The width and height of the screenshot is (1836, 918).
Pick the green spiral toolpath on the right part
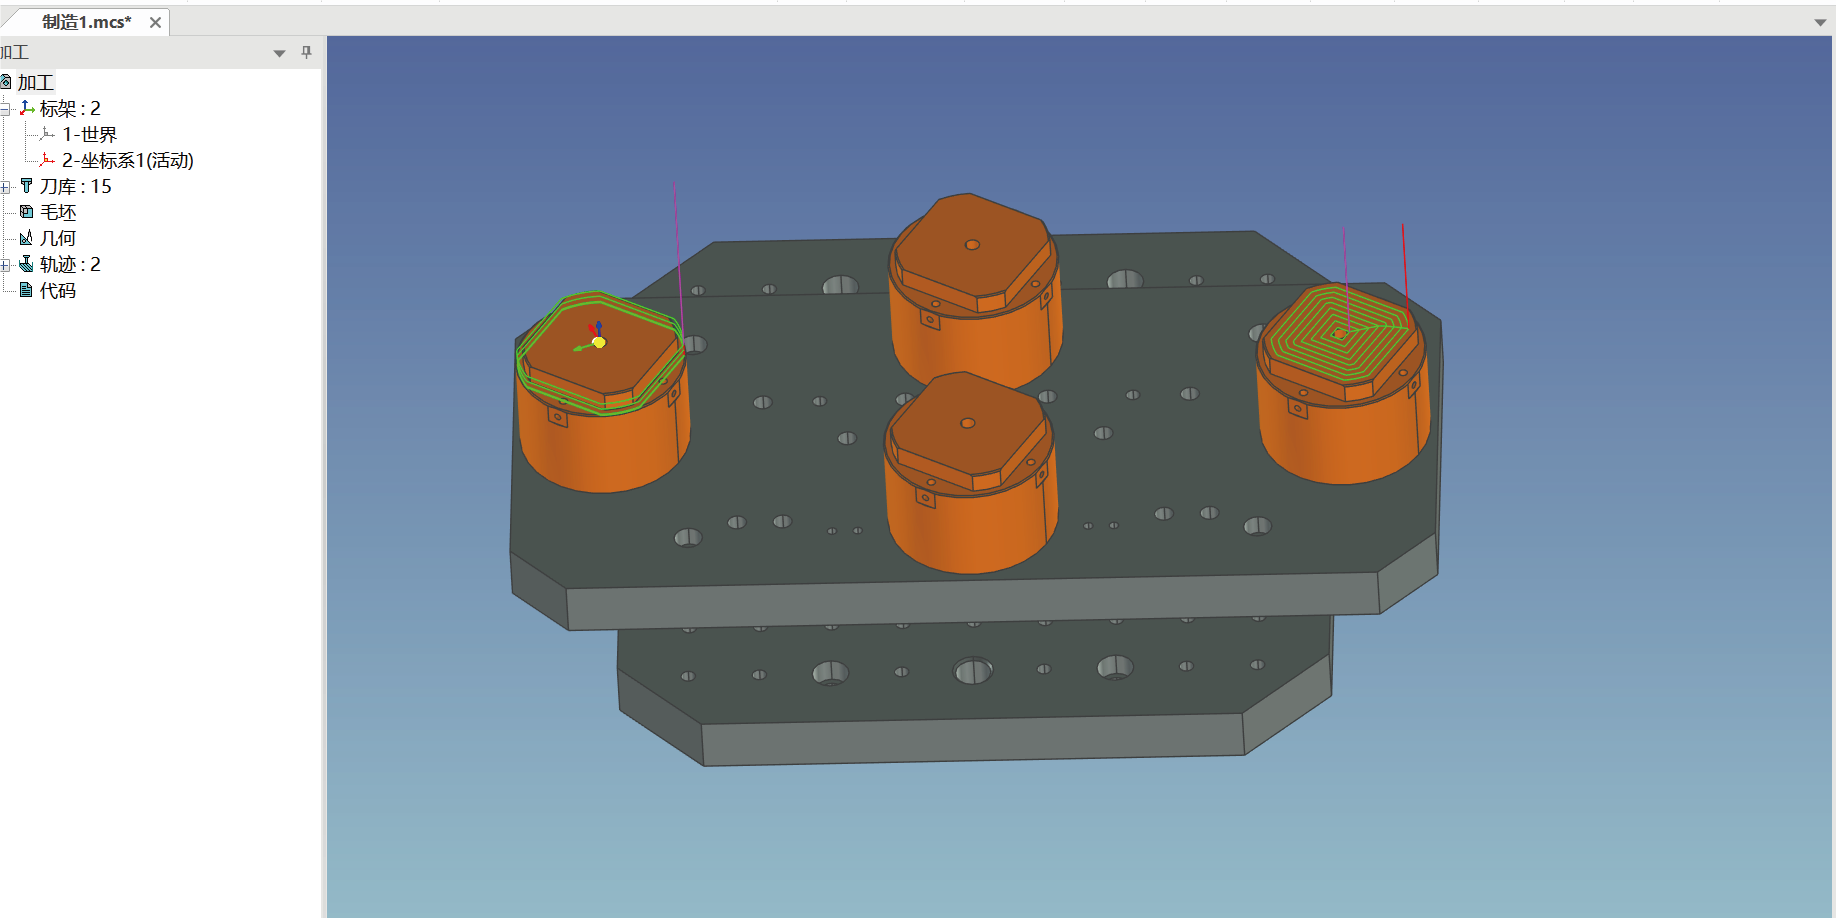tap(1340, 332)
